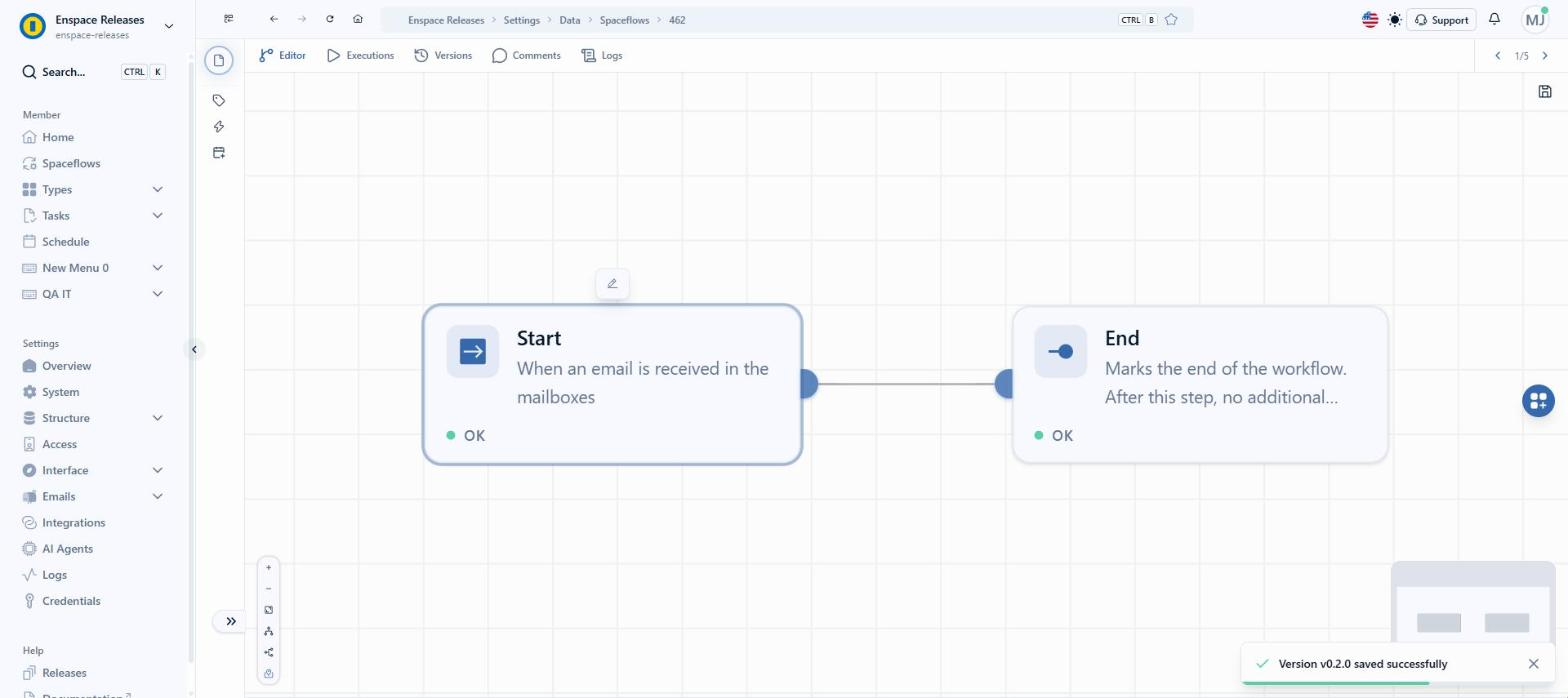This screenshot has height=698, width=1568.
Task: Click Settings in the breadcrumb
Action: (521, 20)
